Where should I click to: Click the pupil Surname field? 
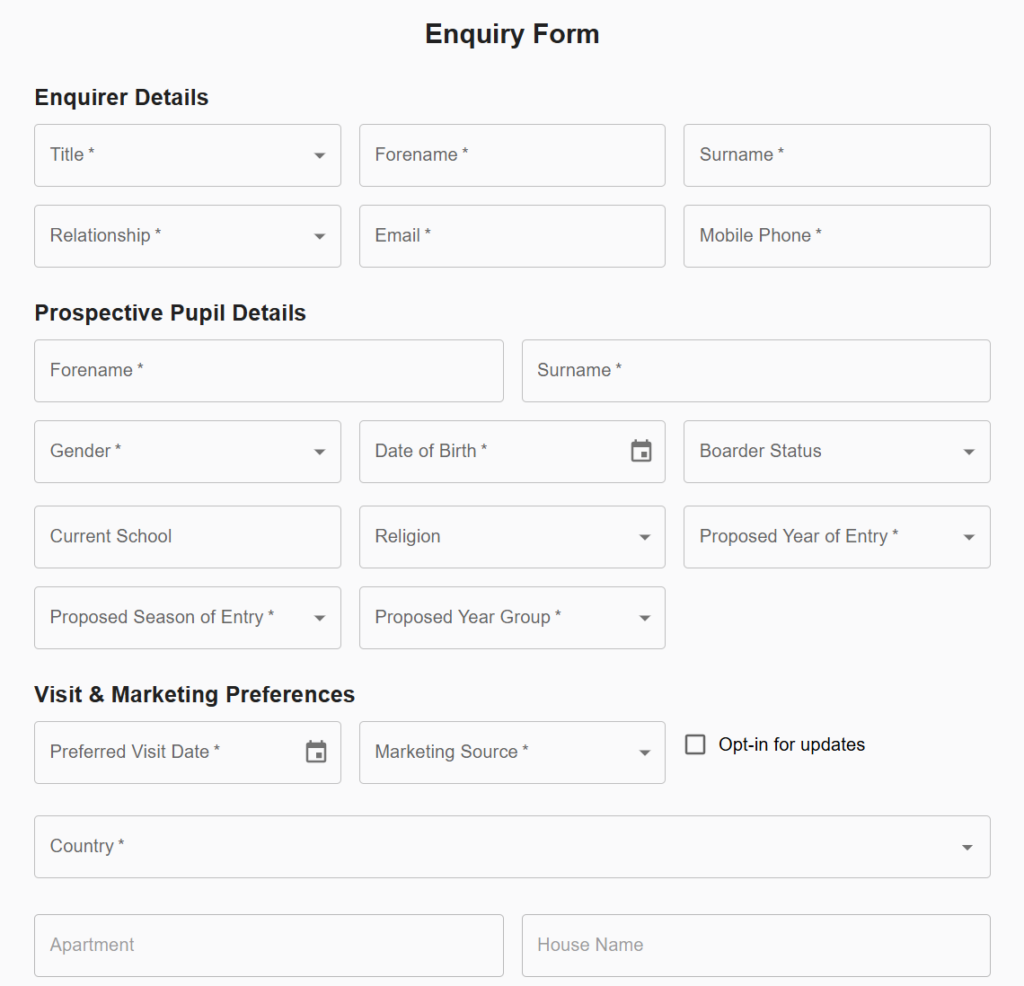point(756,371)
